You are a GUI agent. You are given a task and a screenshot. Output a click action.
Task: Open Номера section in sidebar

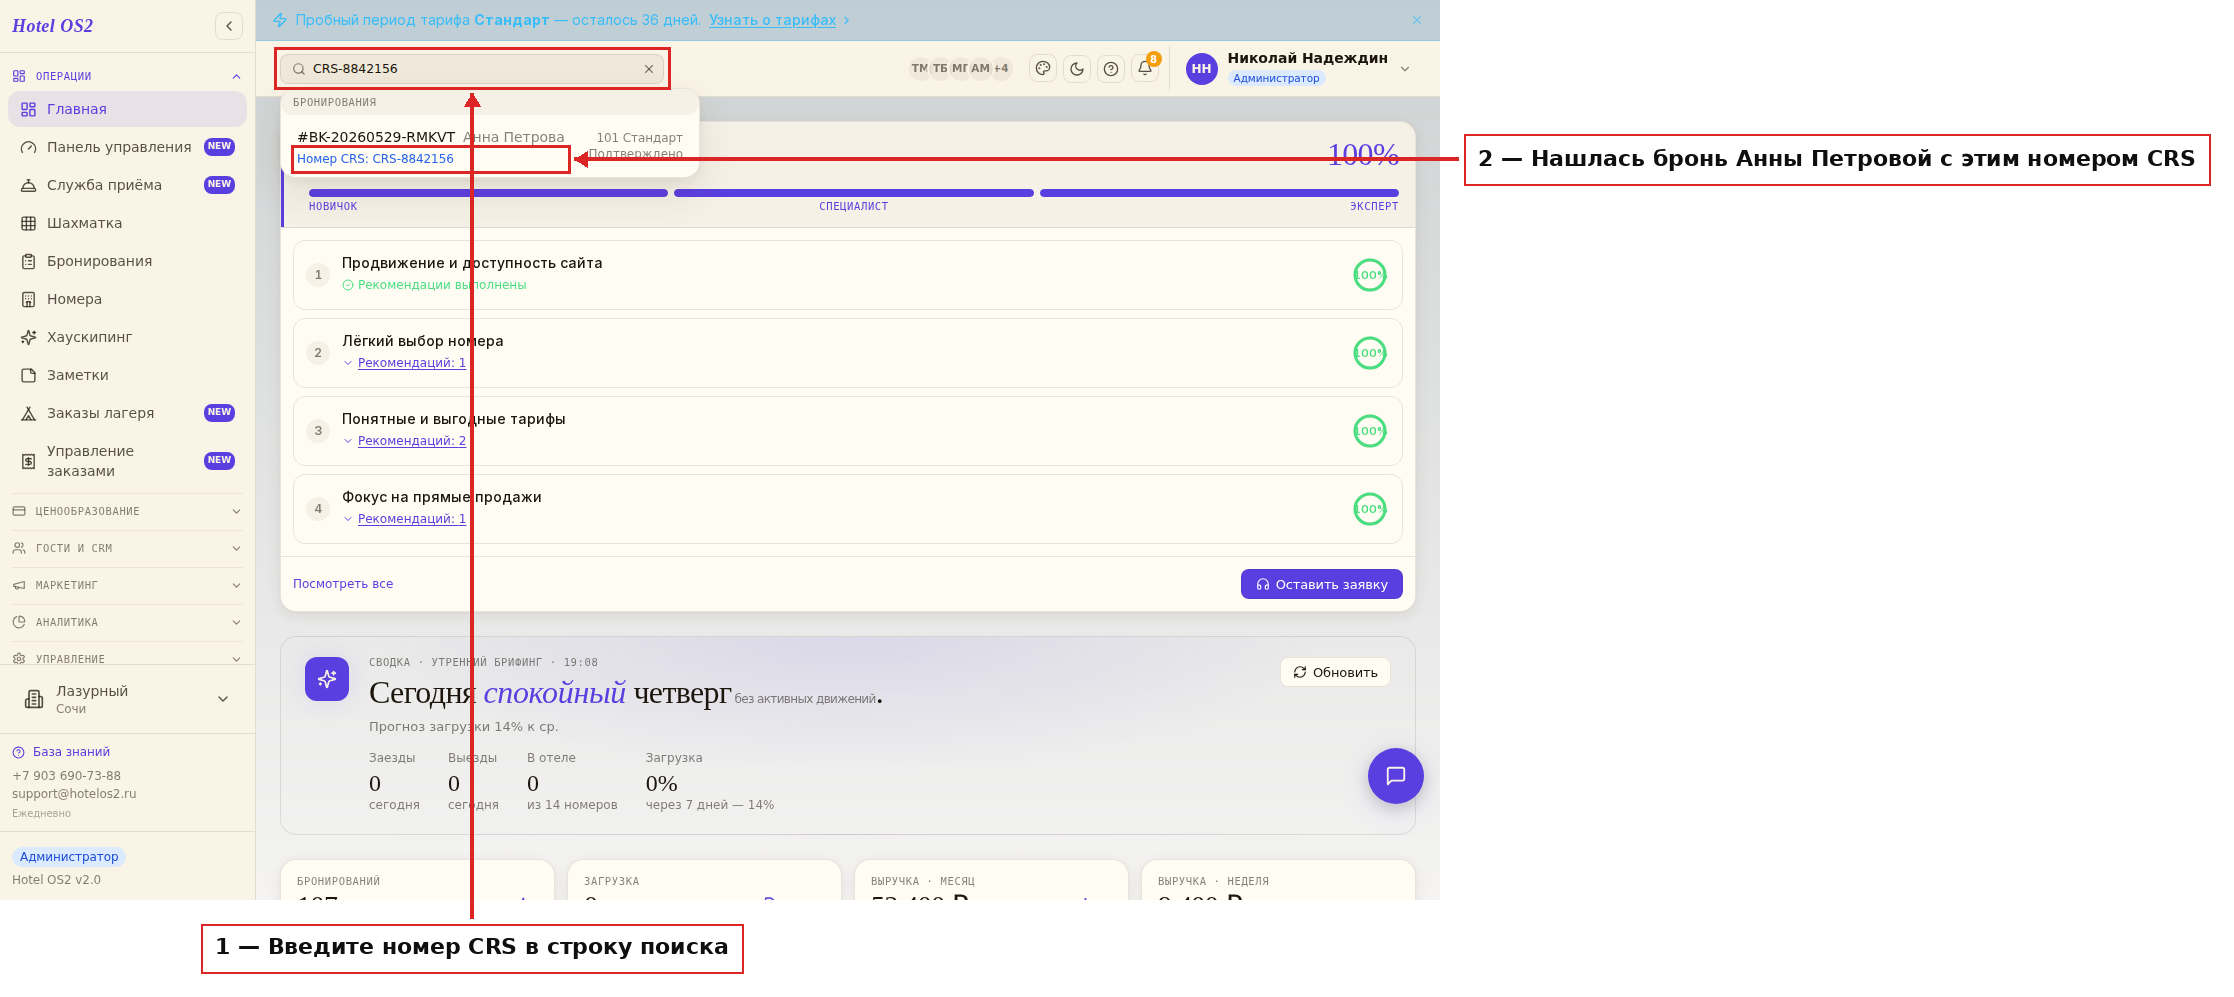127,299
